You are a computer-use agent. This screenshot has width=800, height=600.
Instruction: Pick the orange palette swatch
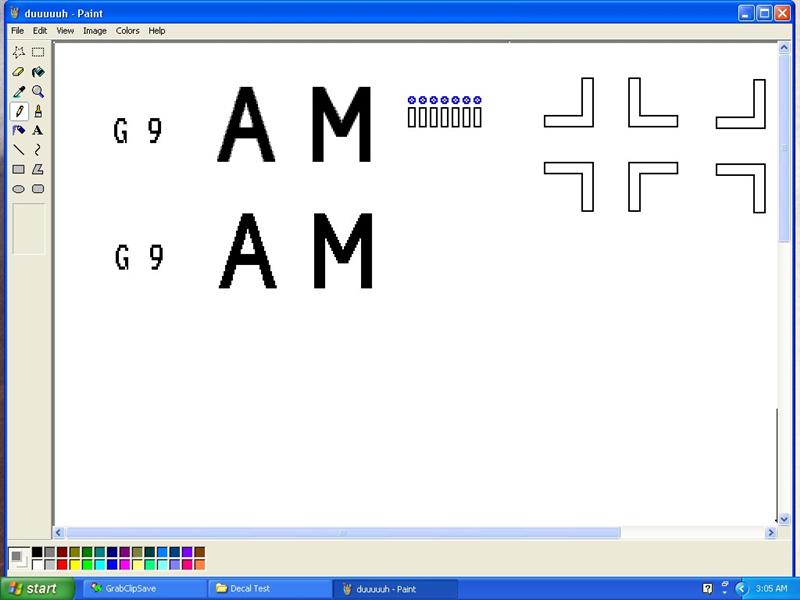click(200, 565)
